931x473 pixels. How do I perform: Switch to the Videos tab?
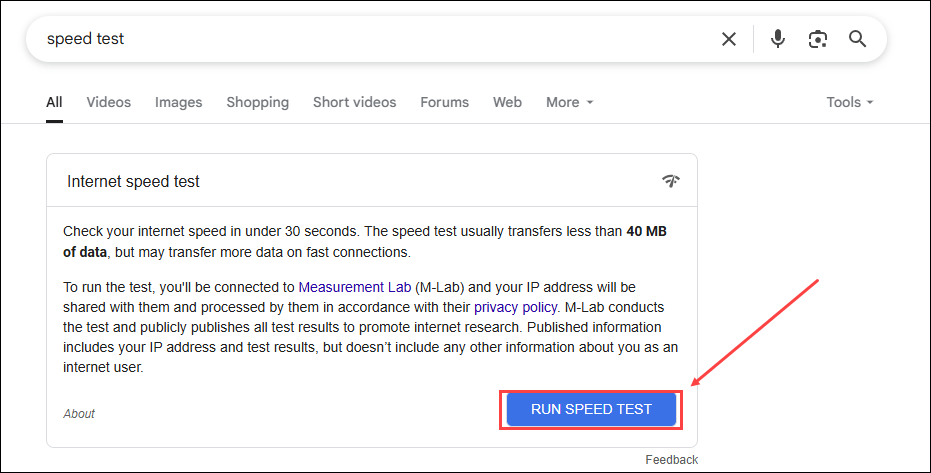point(108,102)
